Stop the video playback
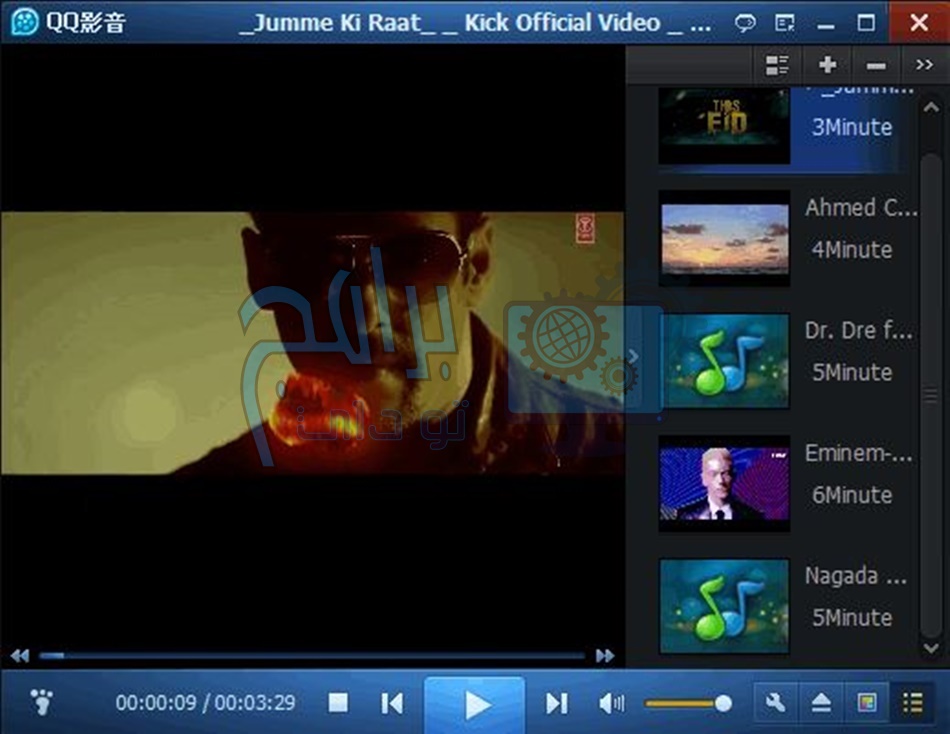The image size is (950, 734). coord(338,704)
